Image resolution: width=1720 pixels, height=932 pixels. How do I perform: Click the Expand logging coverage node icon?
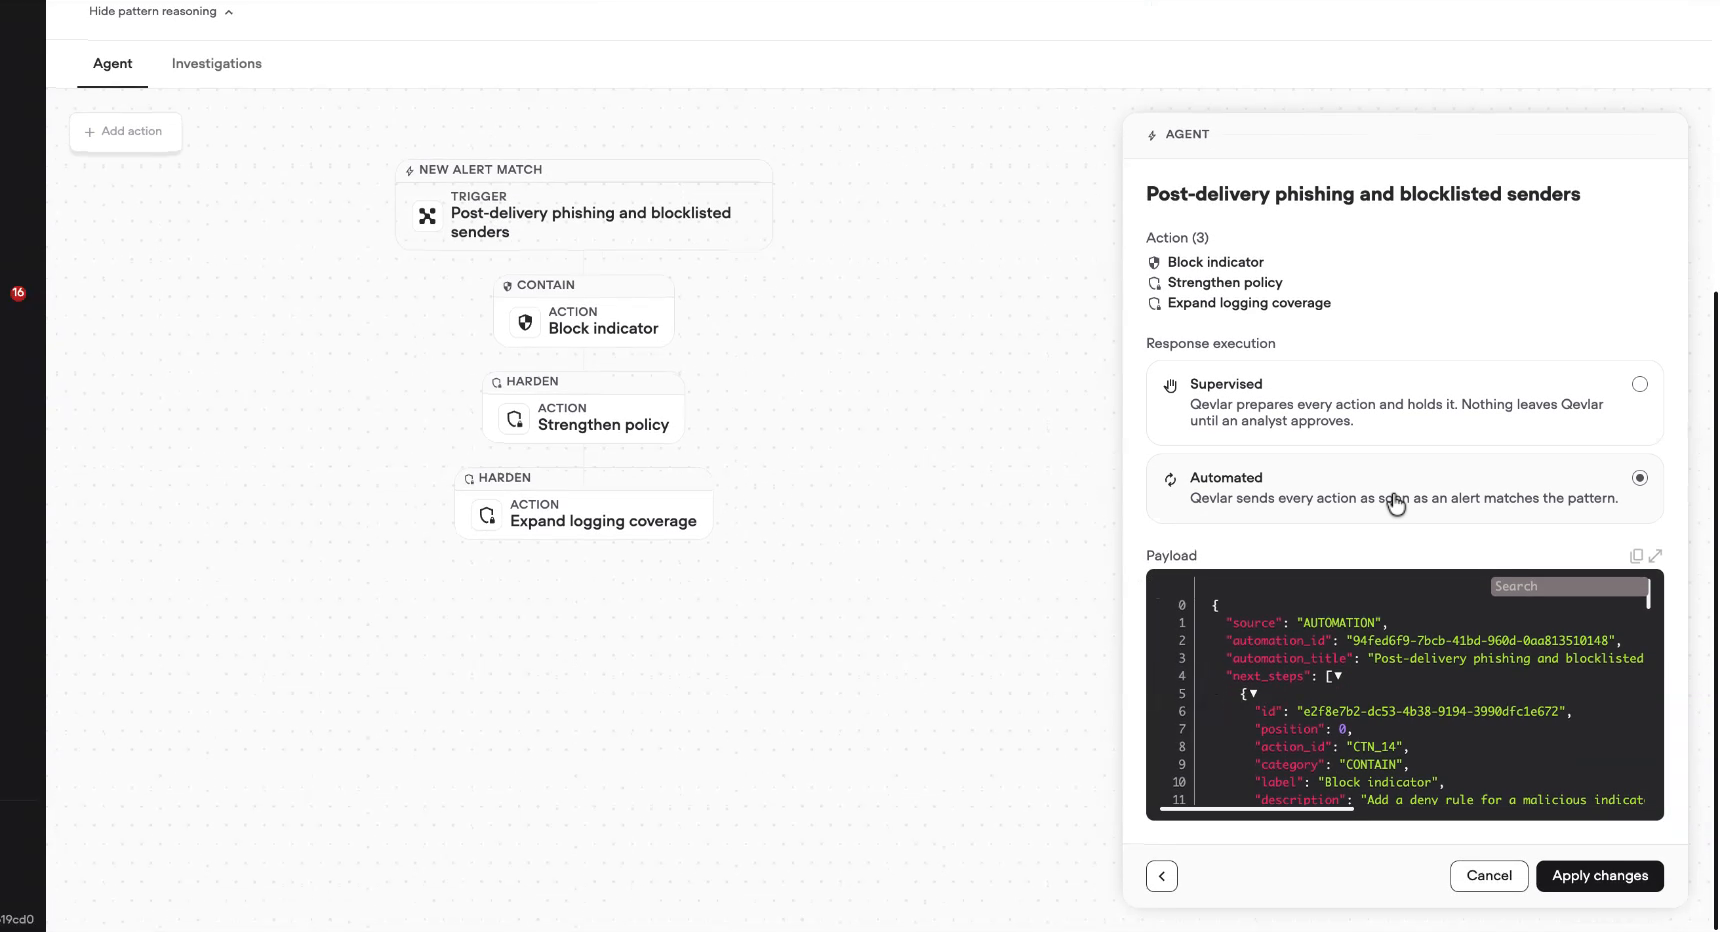pos(487,515)
